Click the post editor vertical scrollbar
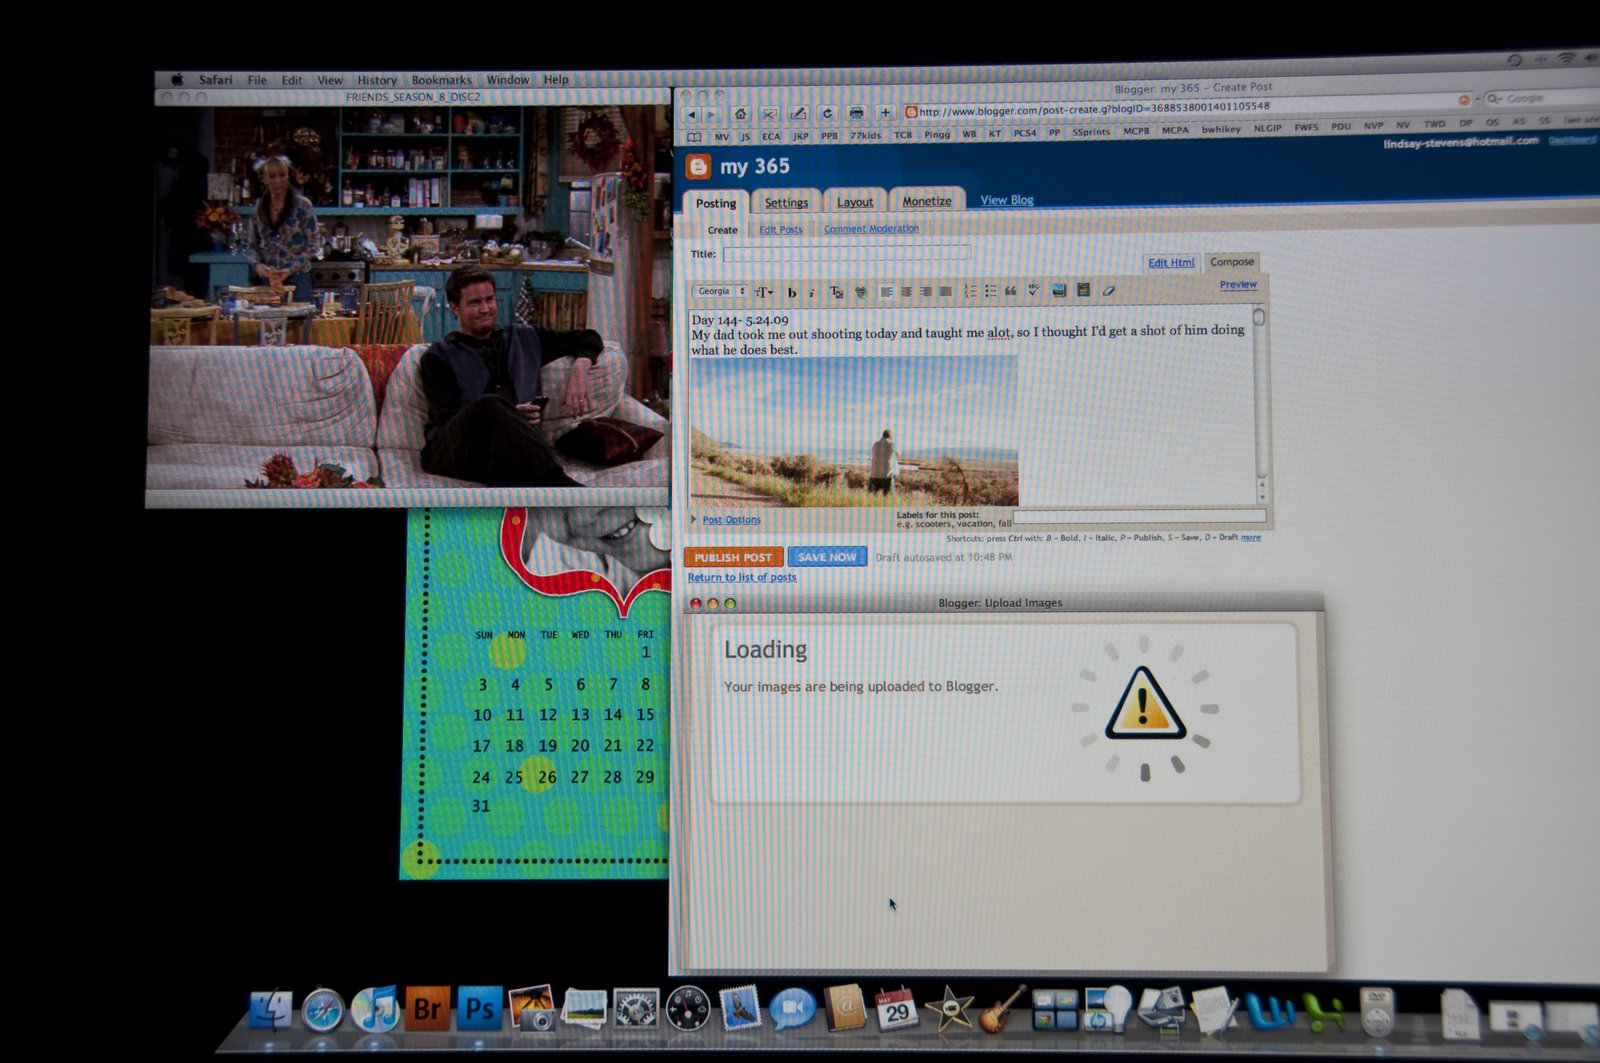1600x1063 pixels. tap(1260, 406)
